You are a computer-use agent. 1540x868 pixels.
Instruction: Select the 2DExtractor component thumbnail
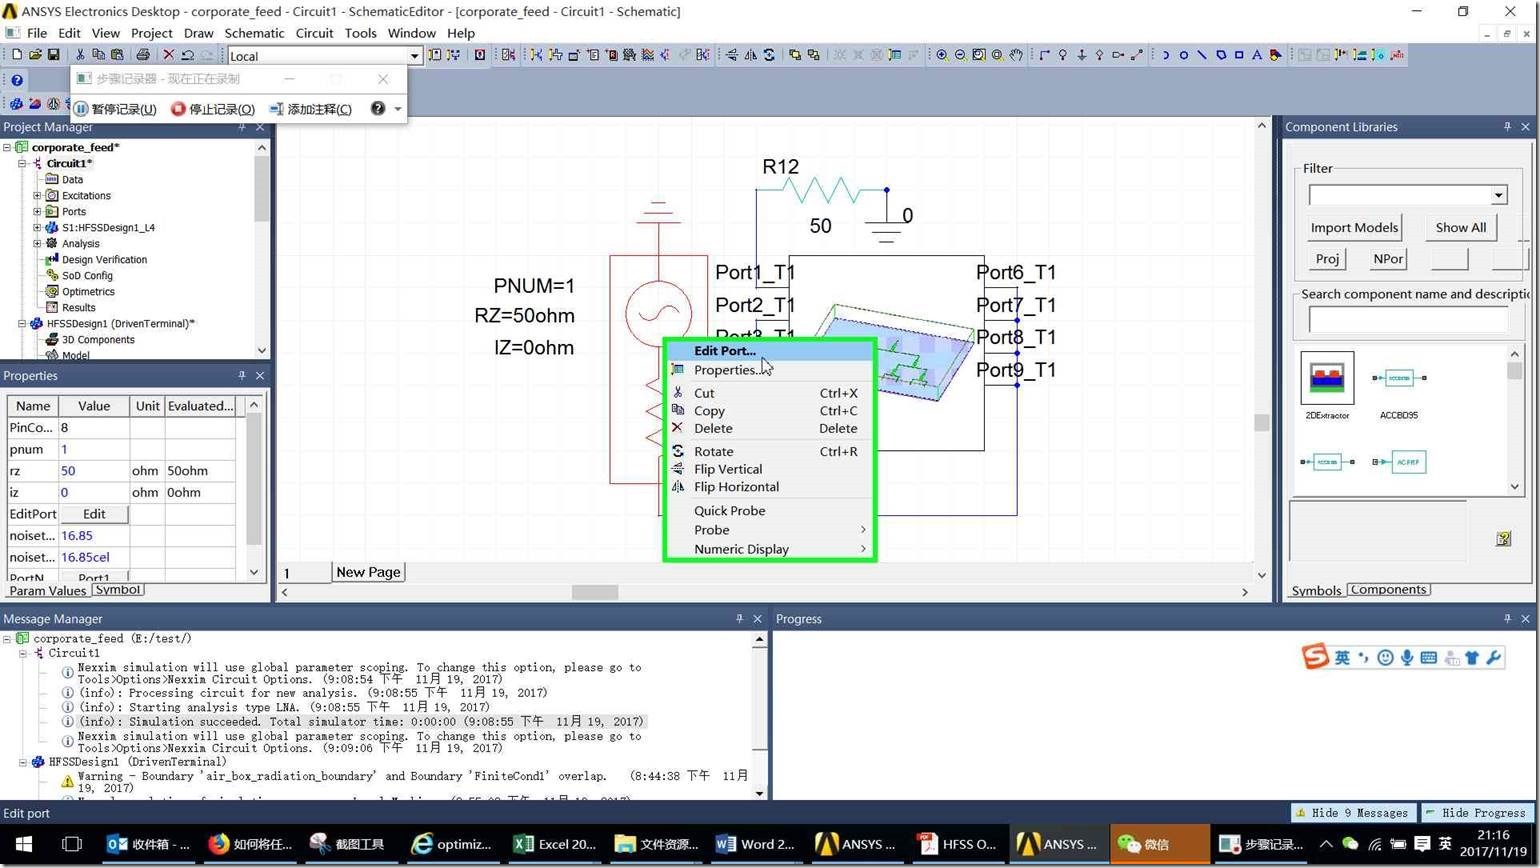pyautogui.click(x=1327, y=386)
